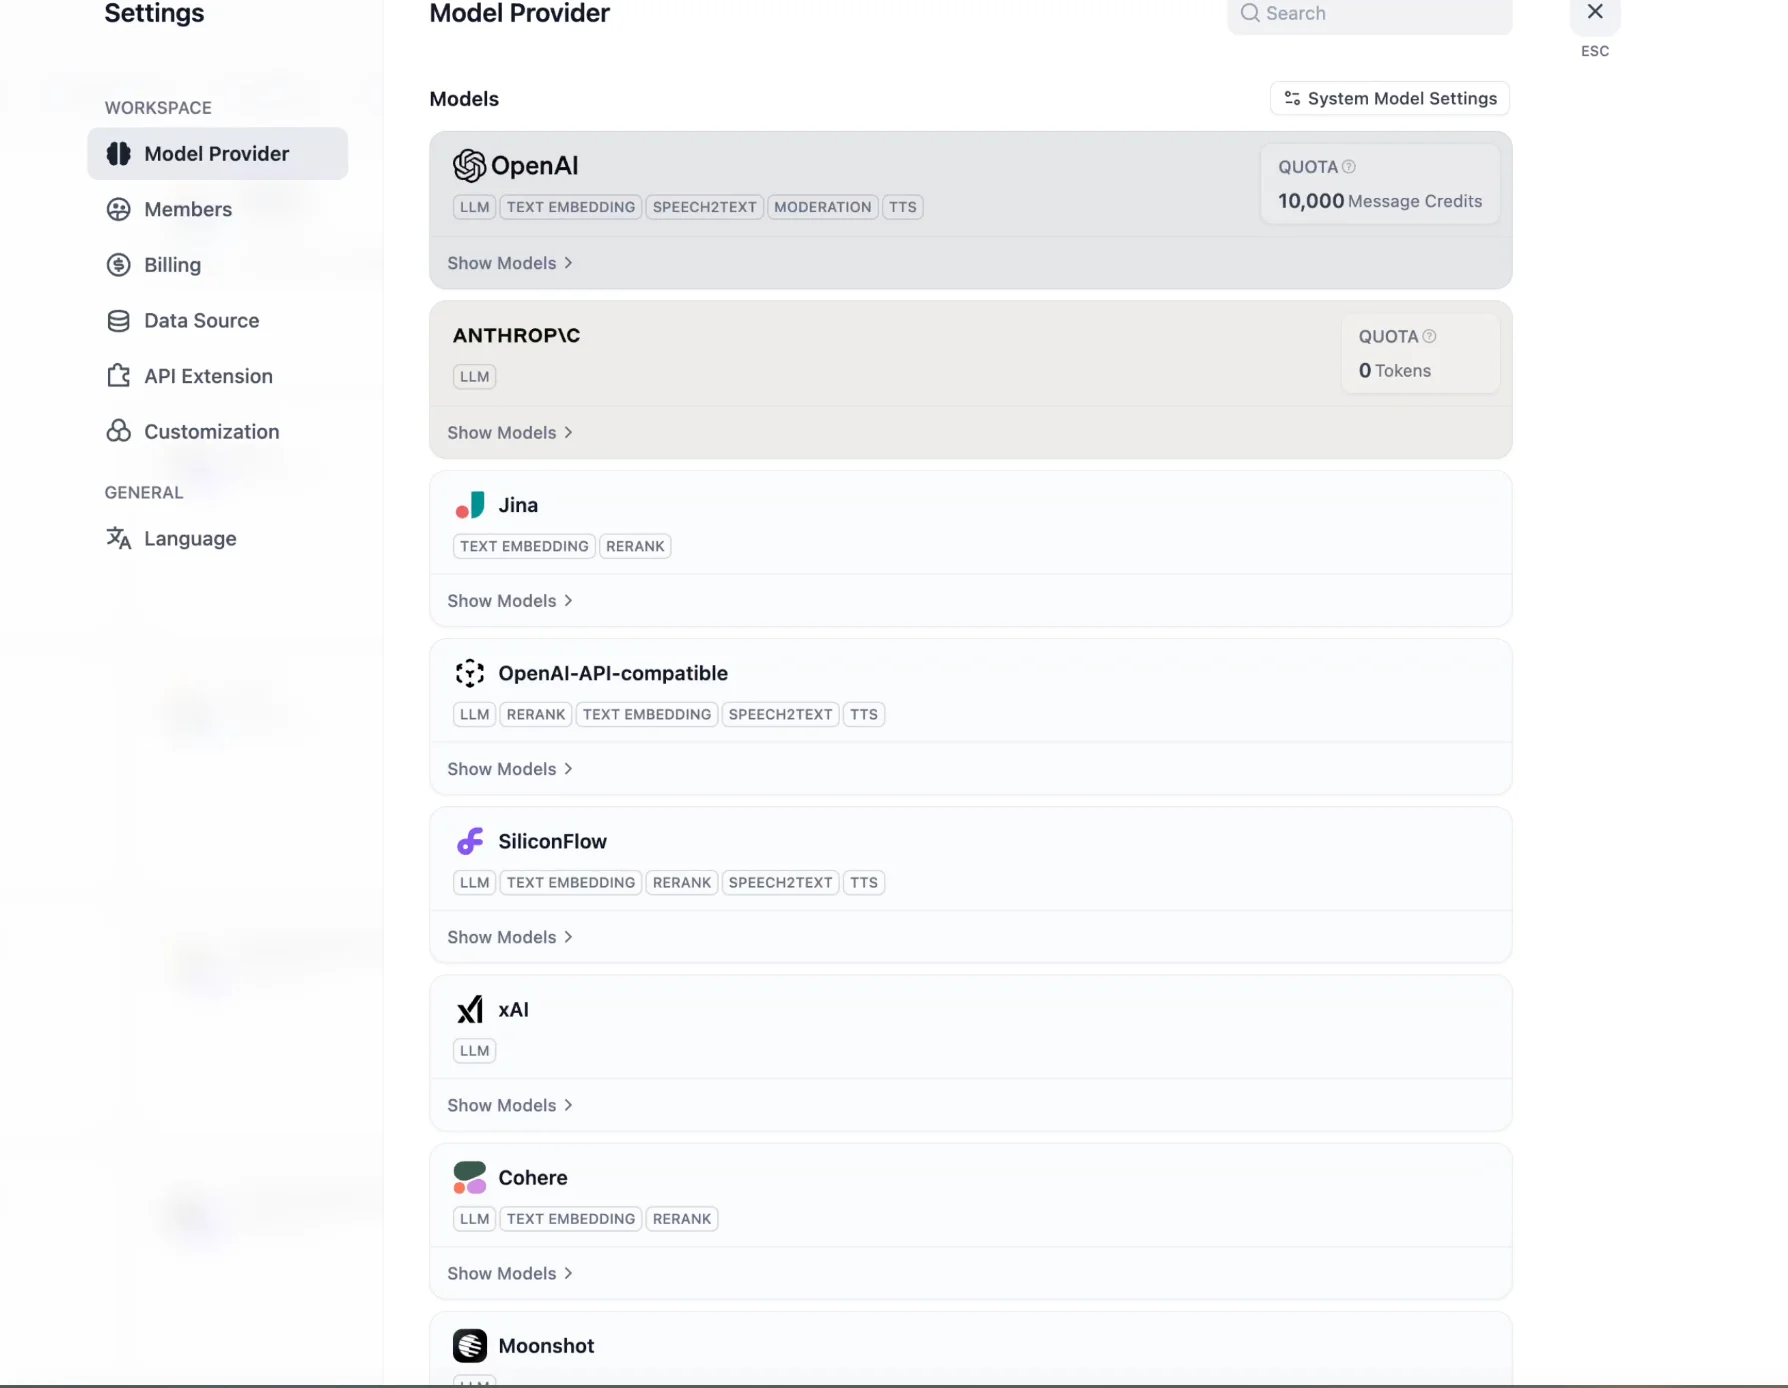
Task: Click the xAI logo icon
Action: click(x=469, y=1010)
